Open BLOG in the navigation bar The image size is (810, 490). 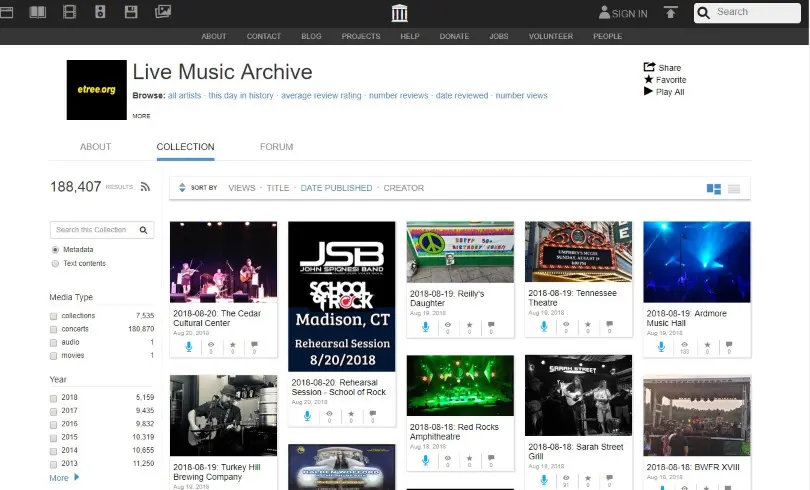[x=311, y=36]
